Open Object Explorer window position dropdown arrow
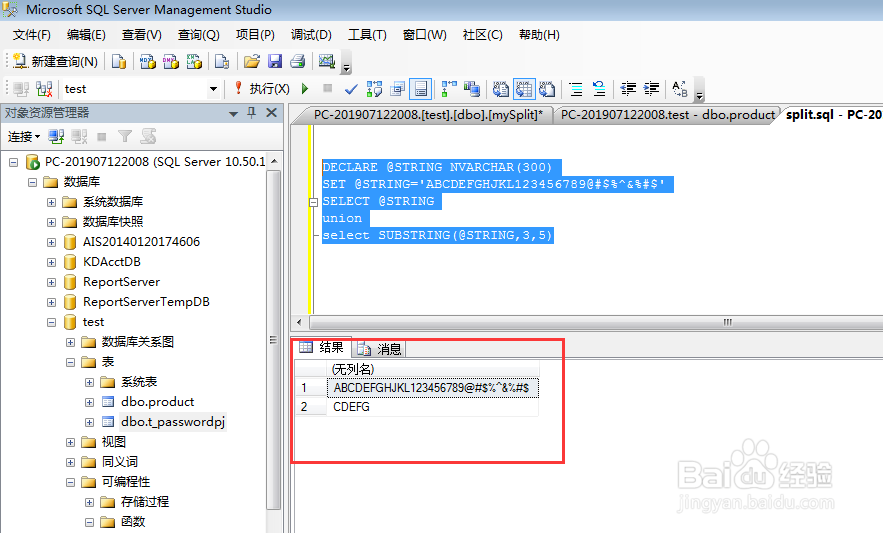The height and width of the screenshot is (533, 883). (234, 114)
